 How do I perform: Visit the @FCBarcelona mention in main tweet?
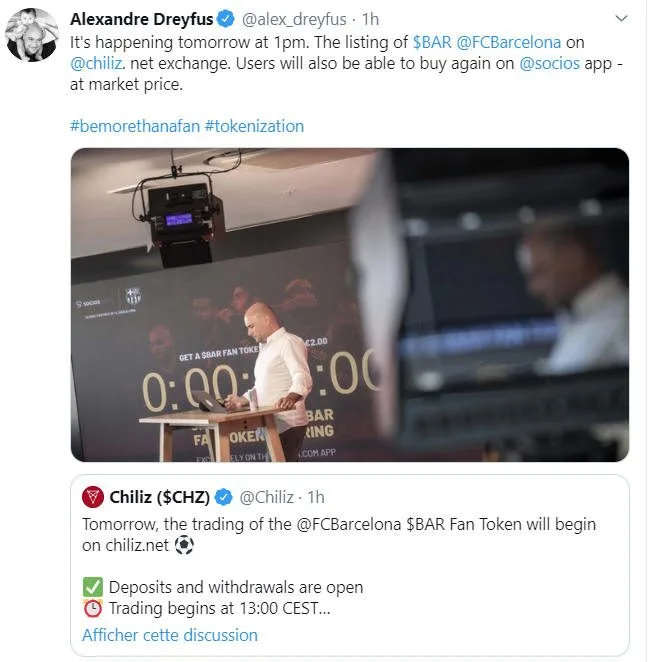[x=509, y=42]
